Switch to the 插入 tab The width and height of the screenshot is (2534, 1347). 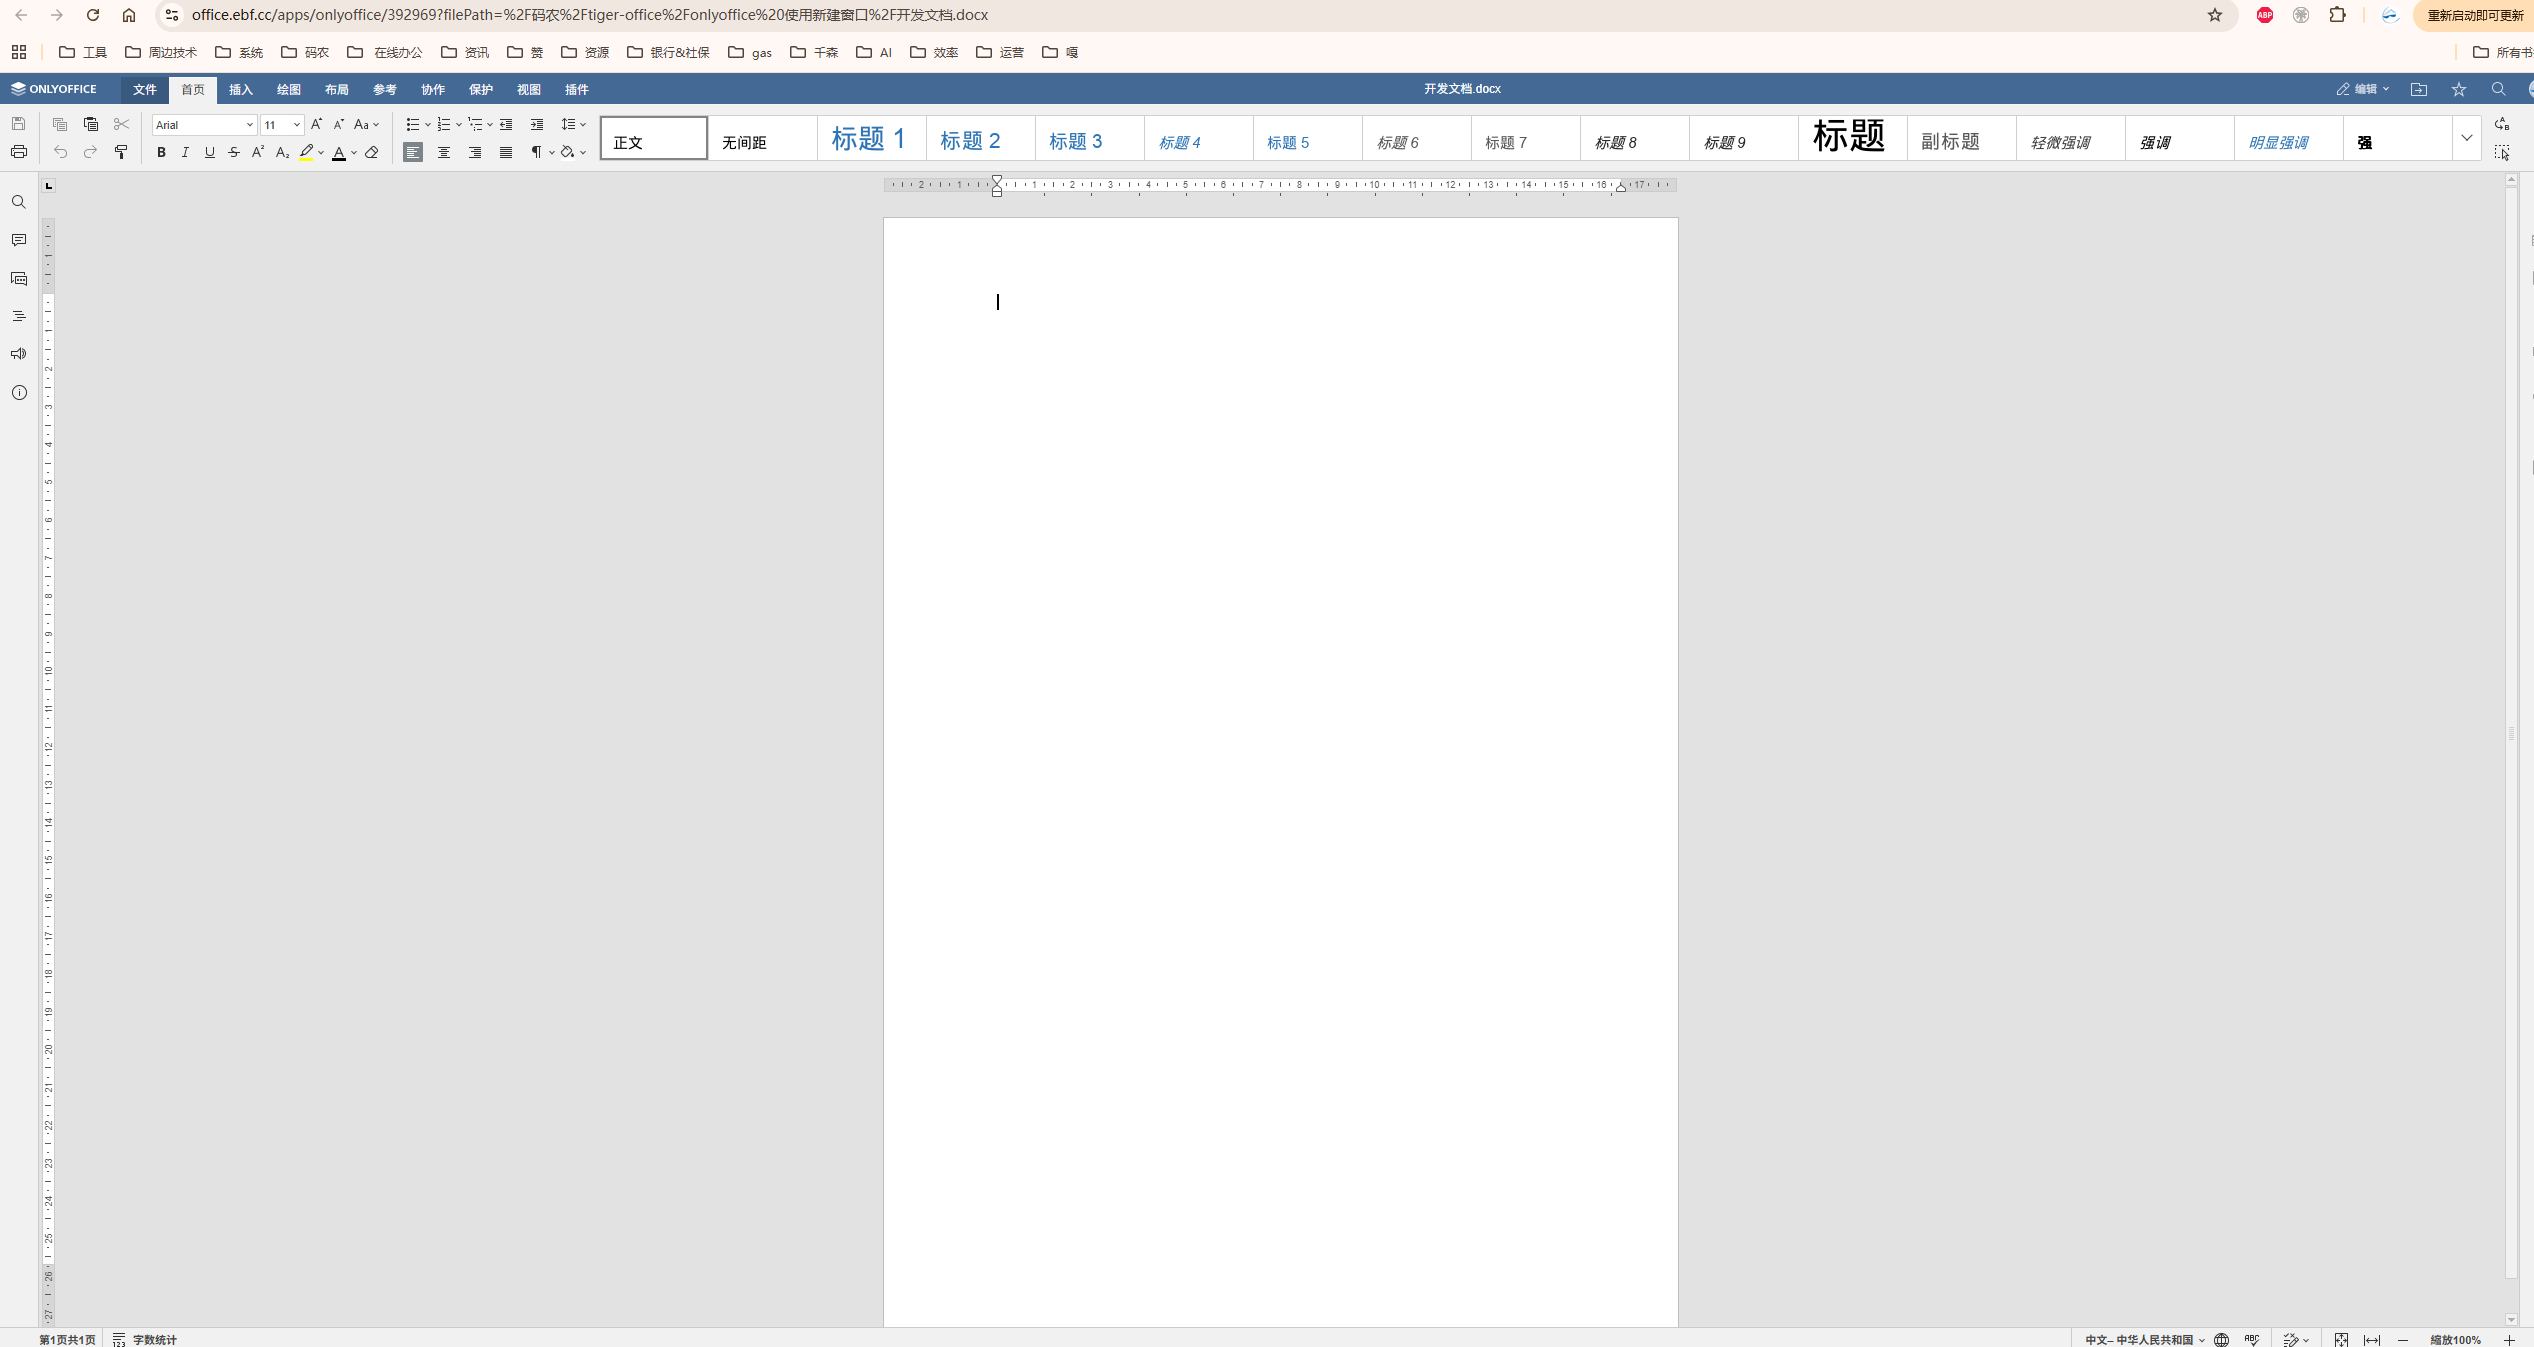[x=241, y=89]
